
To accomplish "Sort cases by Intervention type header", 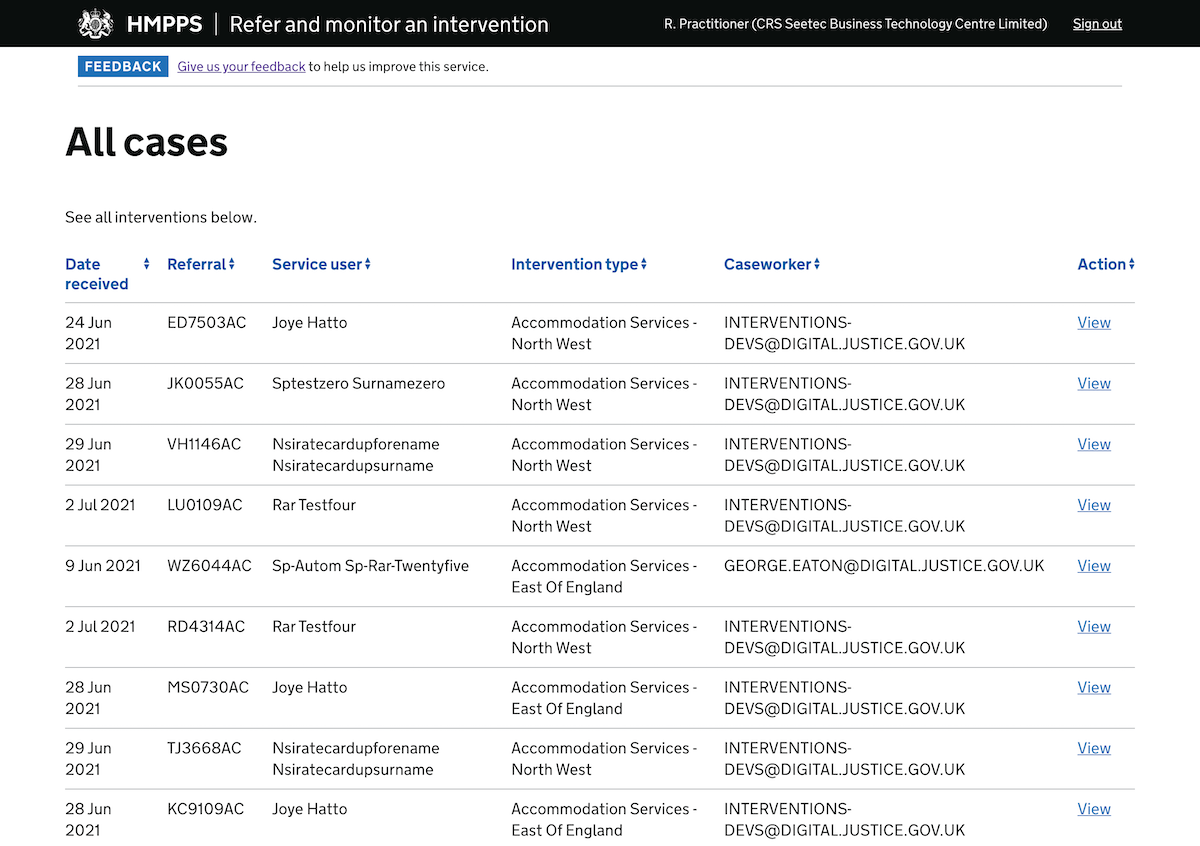I will click(574, 264).
